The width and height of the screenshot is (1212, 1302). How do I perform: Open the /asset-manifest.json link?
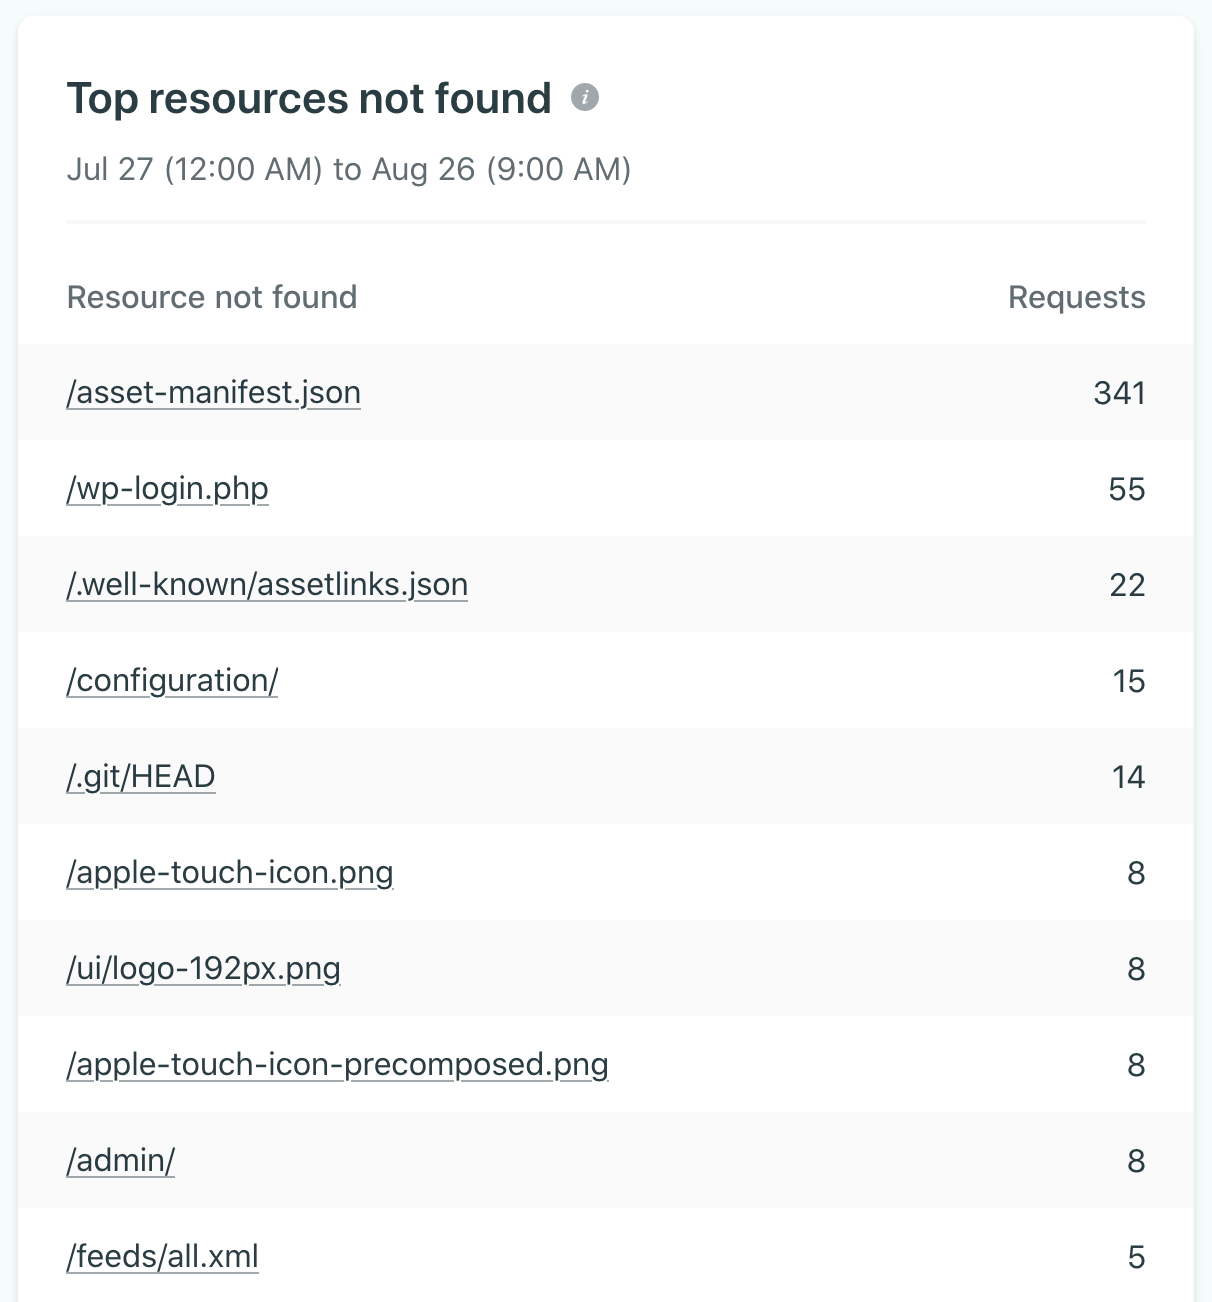click(x=213, y=393)
